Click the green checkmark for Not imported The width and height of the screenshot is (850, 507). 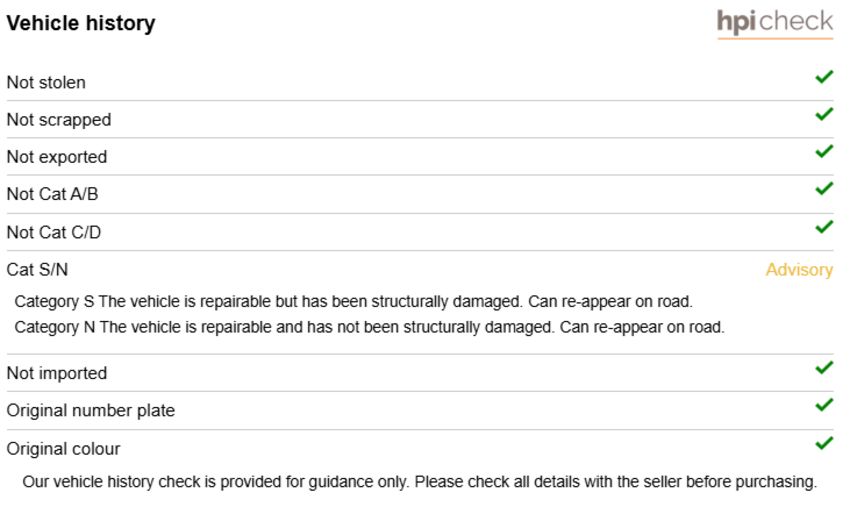point(824,368)
